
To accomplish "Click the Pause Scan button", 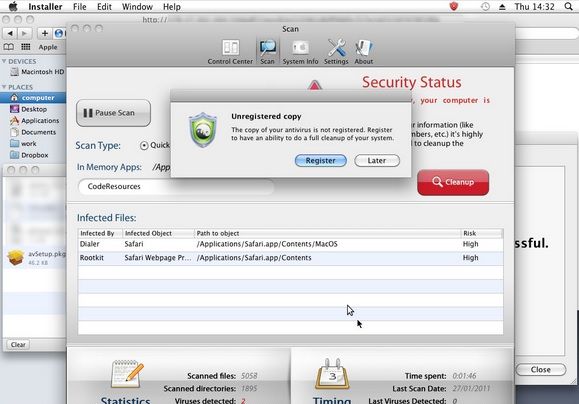I will (113, 113).
